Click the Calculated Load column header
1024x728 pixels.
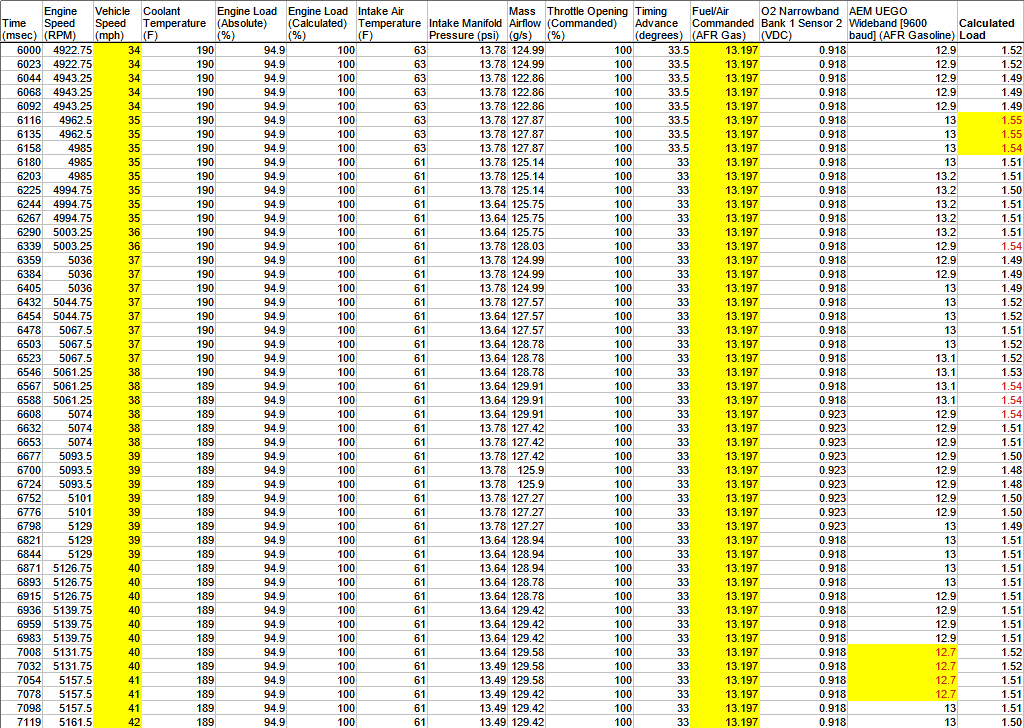click(989, 29)
